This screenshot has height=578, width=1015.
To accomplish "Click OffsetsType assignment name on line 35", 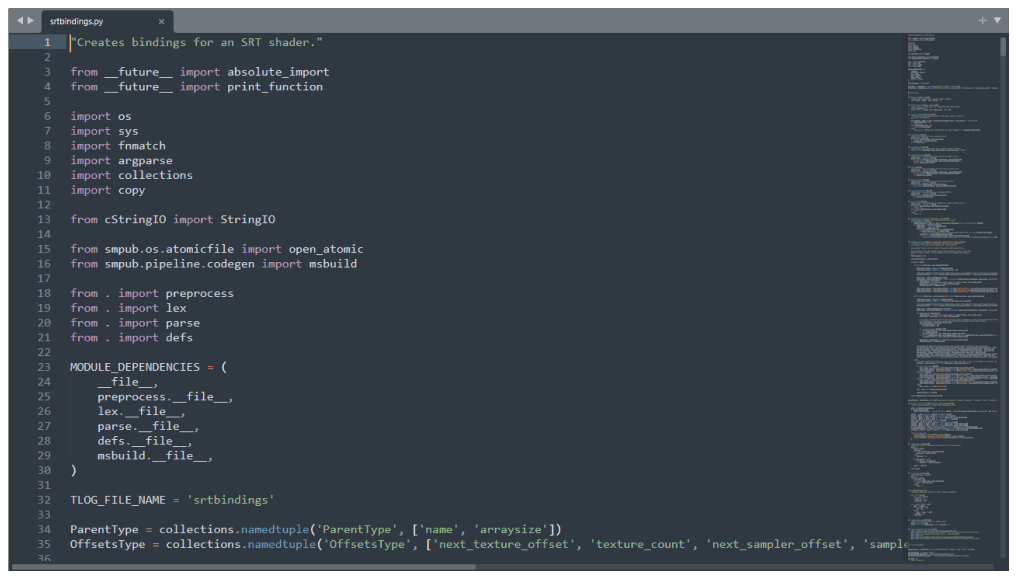I will click(107, 545).
